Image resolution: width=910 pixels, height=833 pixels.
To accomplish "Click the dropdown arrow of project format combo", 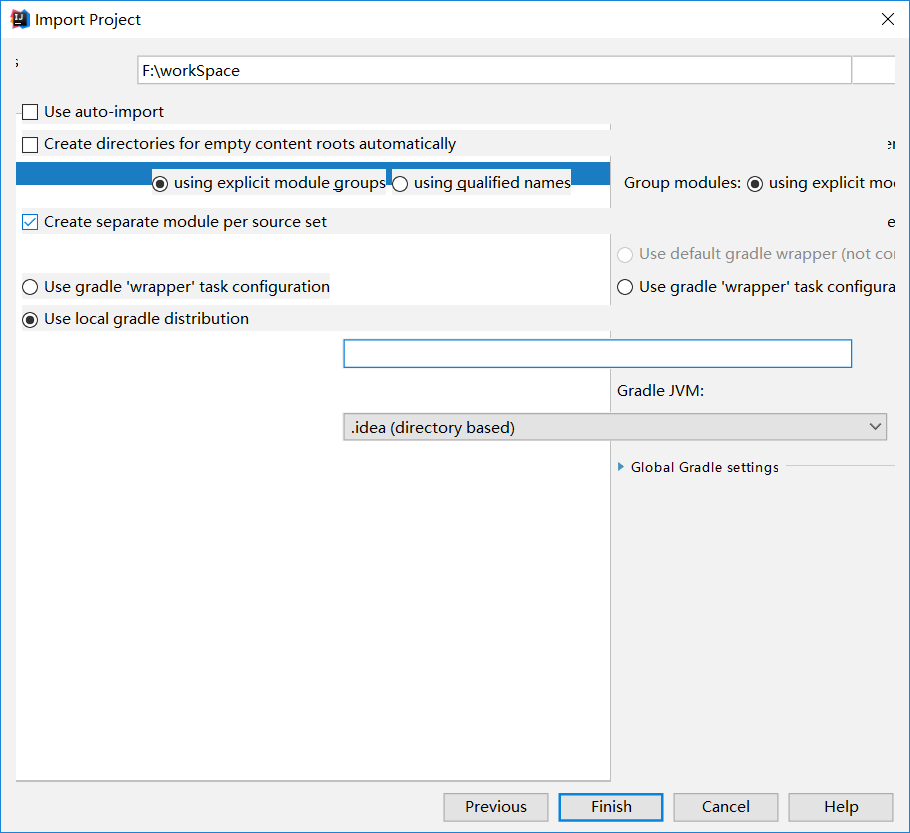I will tap(876, 427).
